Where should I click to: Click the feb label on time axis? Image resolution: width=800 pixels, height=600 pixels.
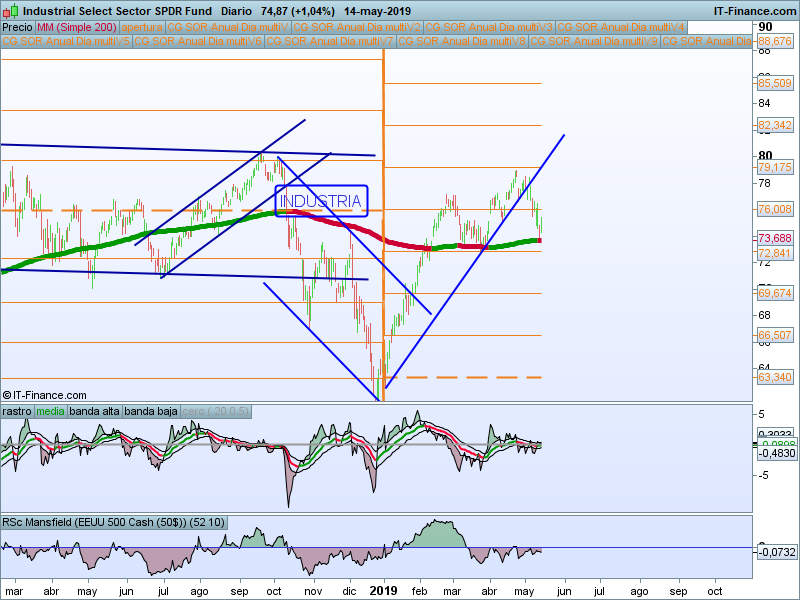click(419, 591)
